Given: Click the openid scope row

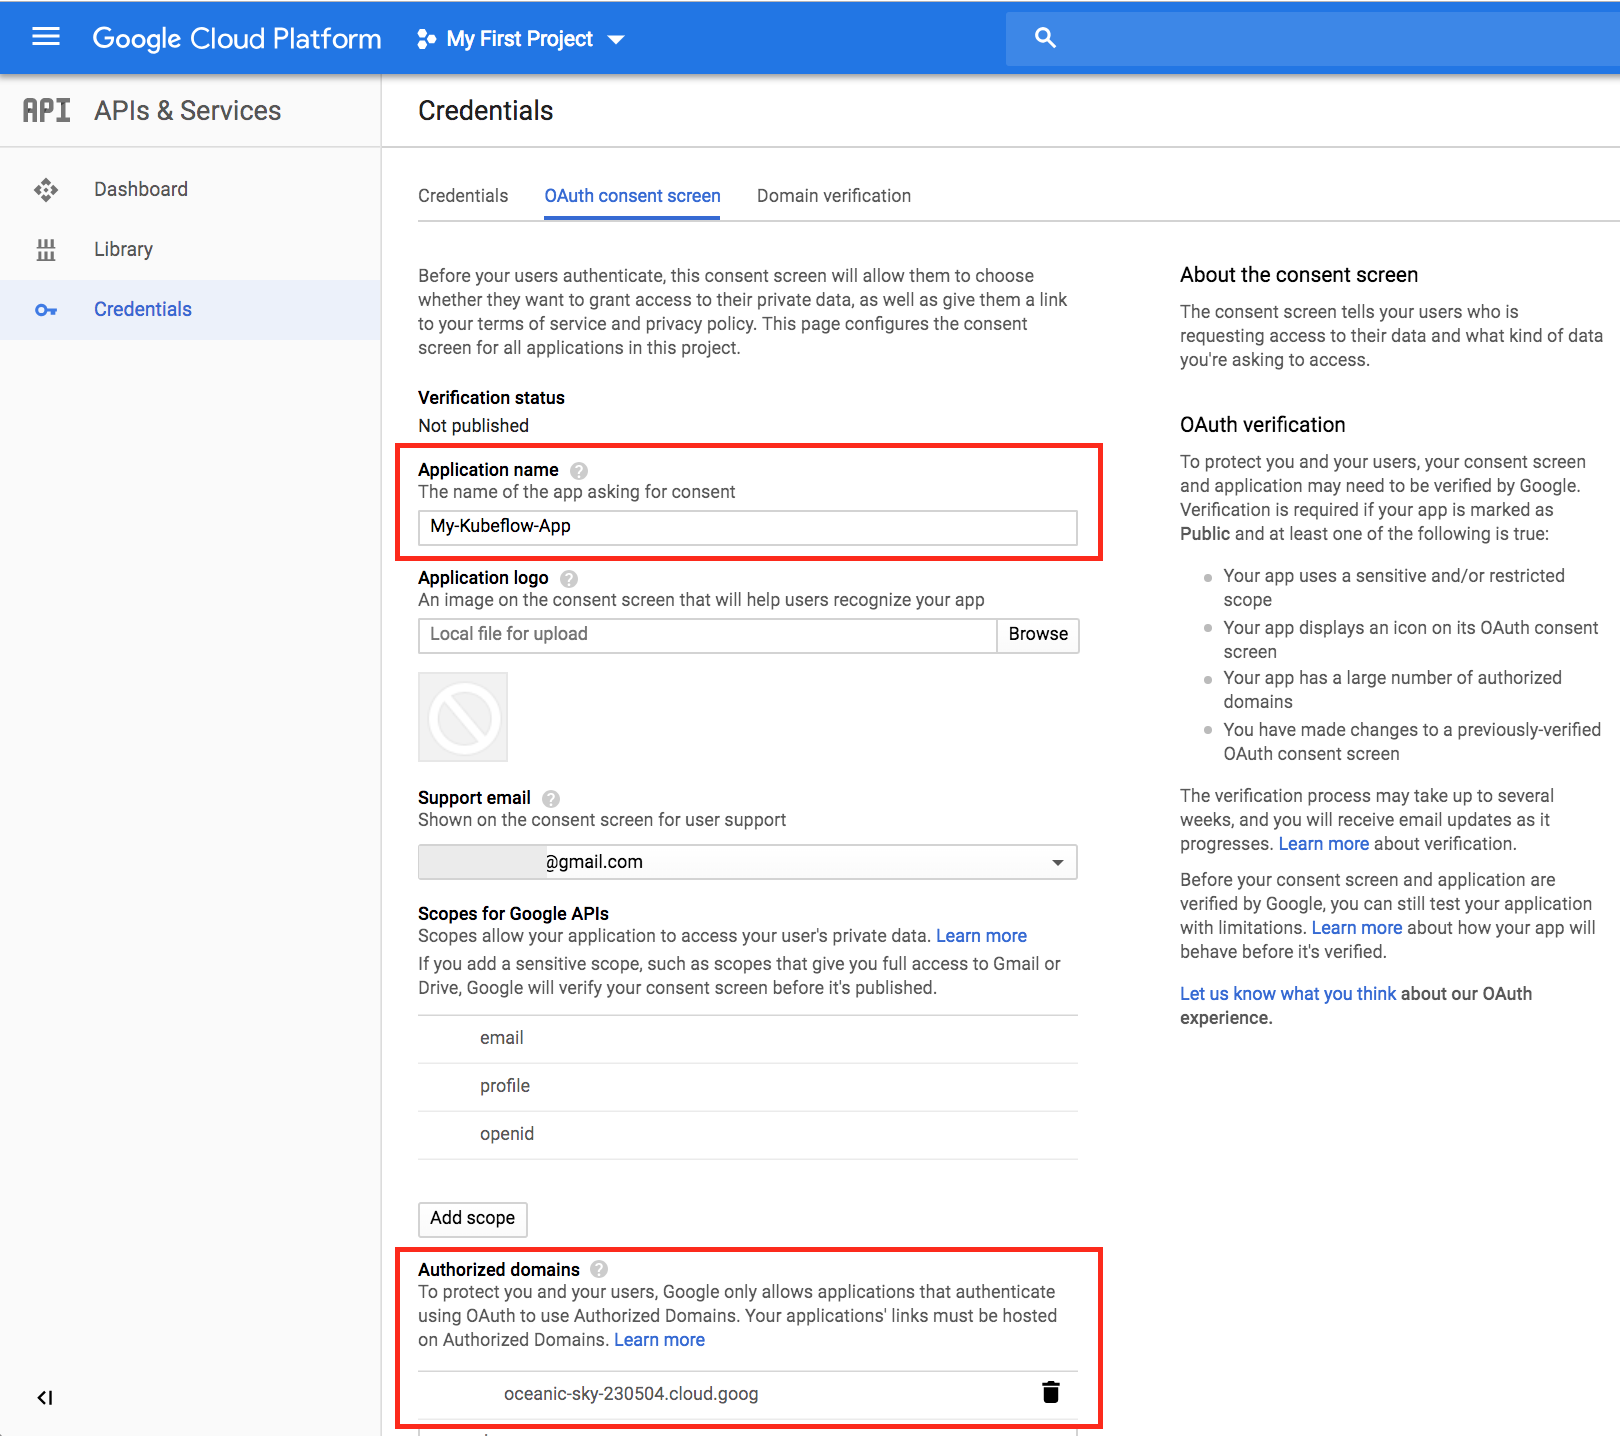Looking at the screenshot, I should [x=748, y=1135].
